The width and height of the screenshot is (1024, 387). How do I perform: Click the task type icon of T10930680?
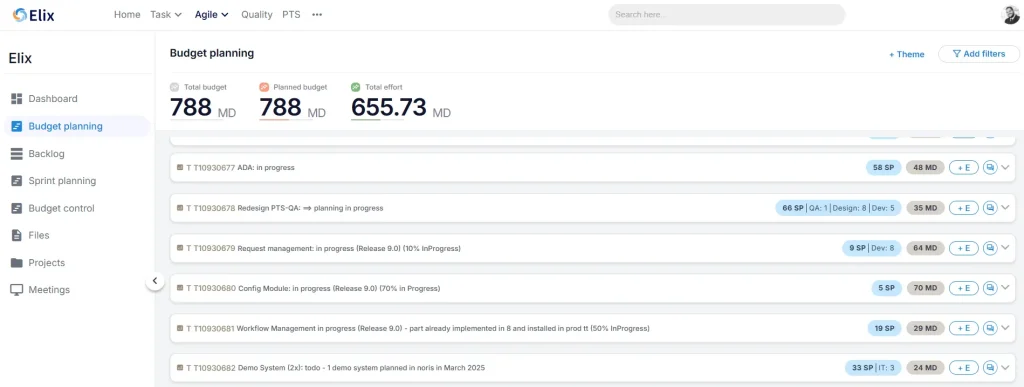coord(180,288)
